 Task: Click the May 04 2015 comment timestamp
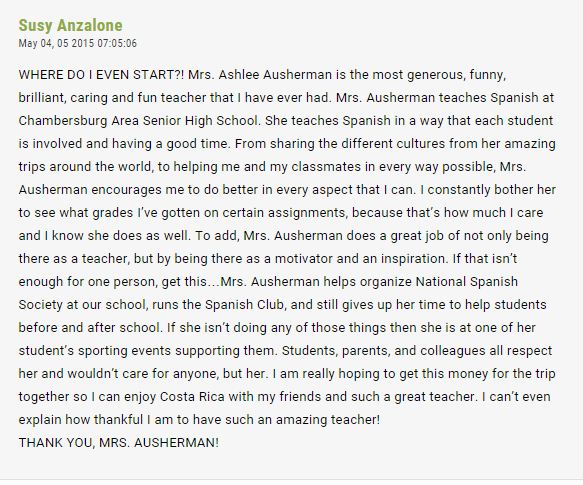click(x=78, y=43)
